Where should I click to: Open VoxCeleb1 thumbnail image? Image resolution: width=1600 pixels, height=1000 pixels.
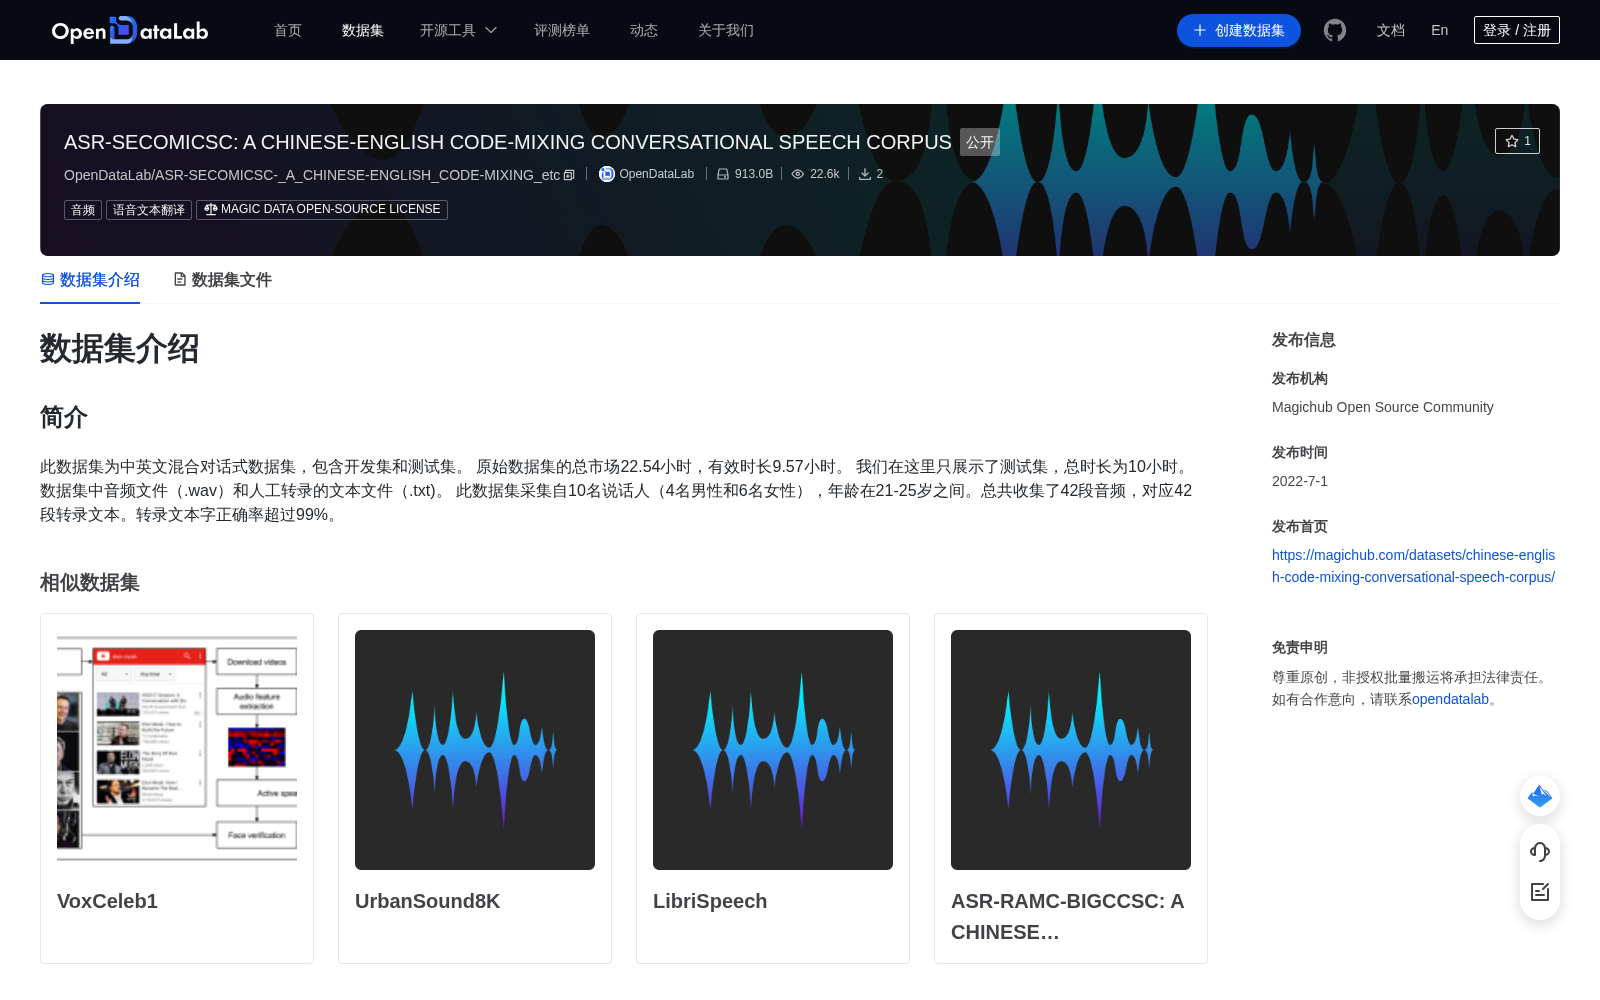(177, 750)
